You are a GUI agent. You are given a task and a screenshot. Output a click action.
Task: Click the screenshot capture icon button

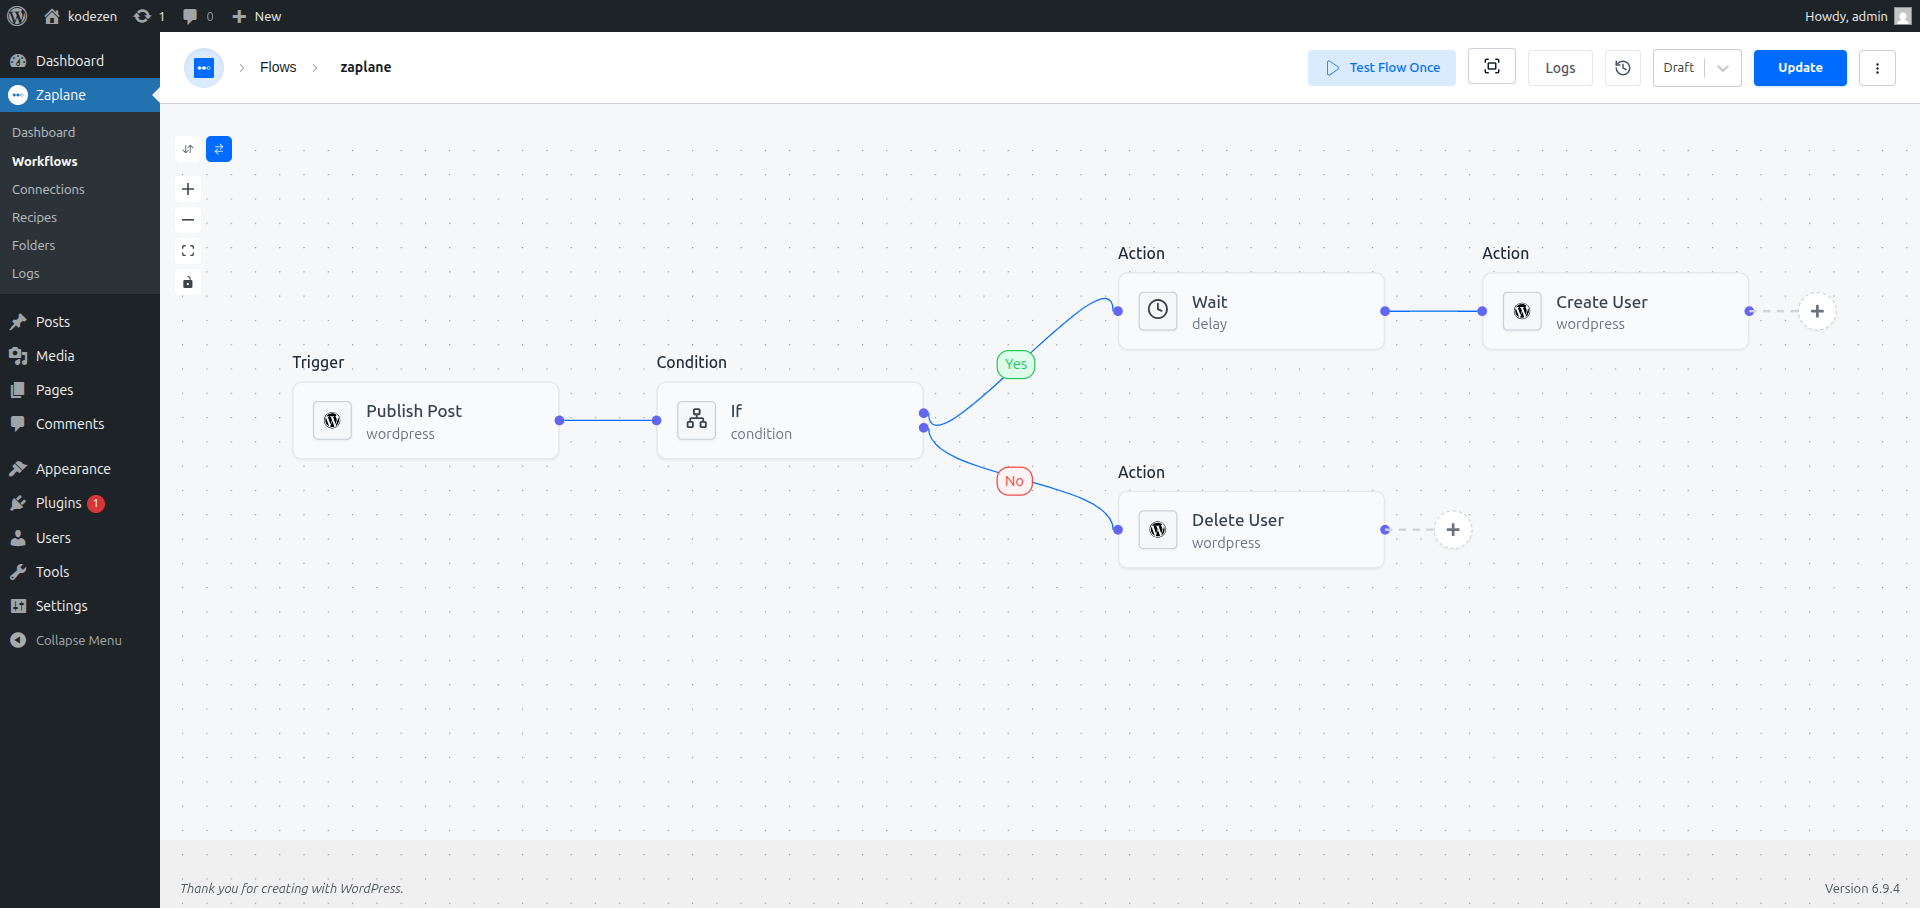(1492, 67)
